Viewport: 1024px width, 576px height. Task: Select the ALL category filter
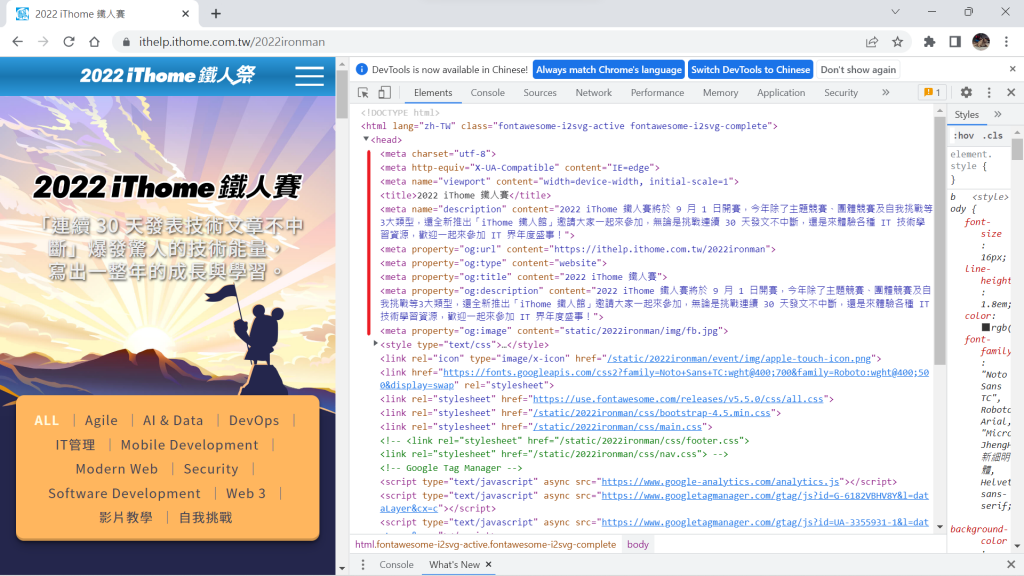point(46,421)
